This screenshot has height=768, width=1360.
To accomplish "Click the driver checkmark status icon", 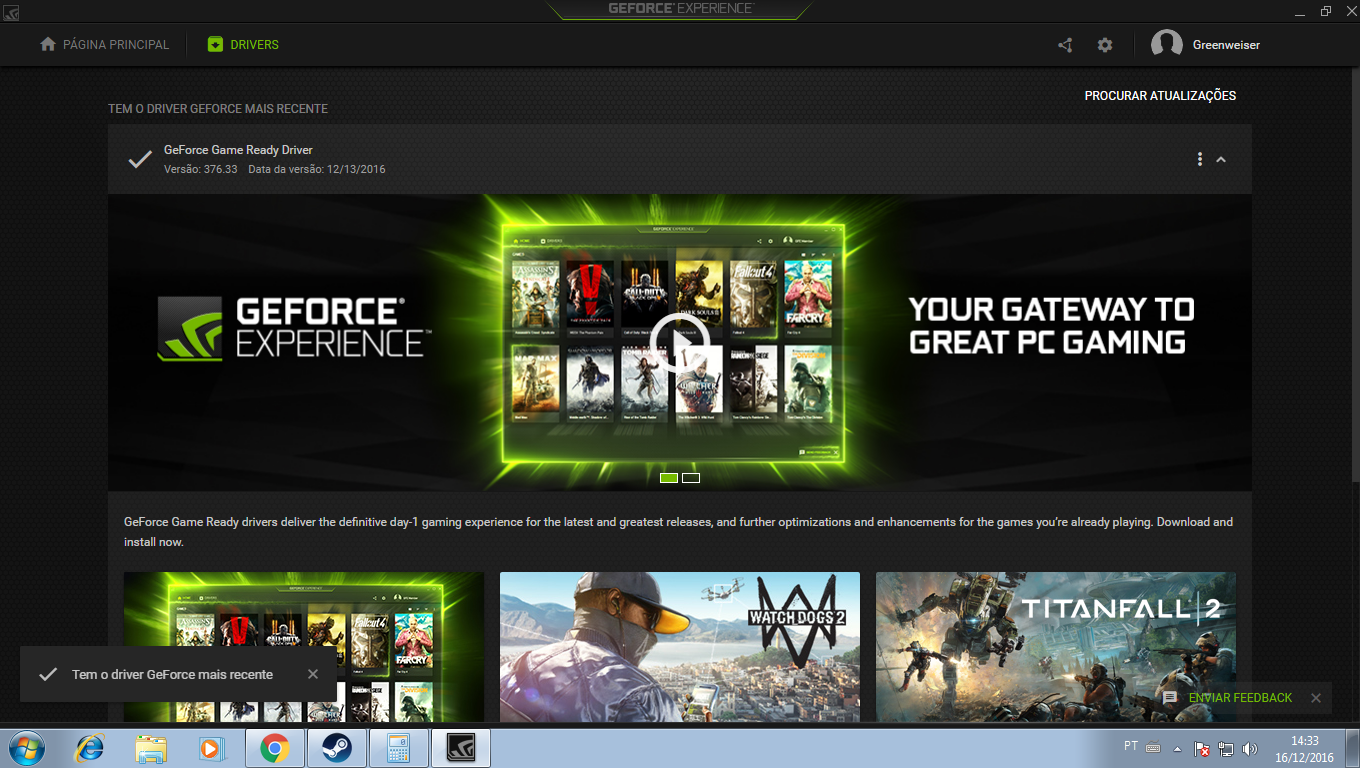I will pyautogui.click(x=140, y=159).
